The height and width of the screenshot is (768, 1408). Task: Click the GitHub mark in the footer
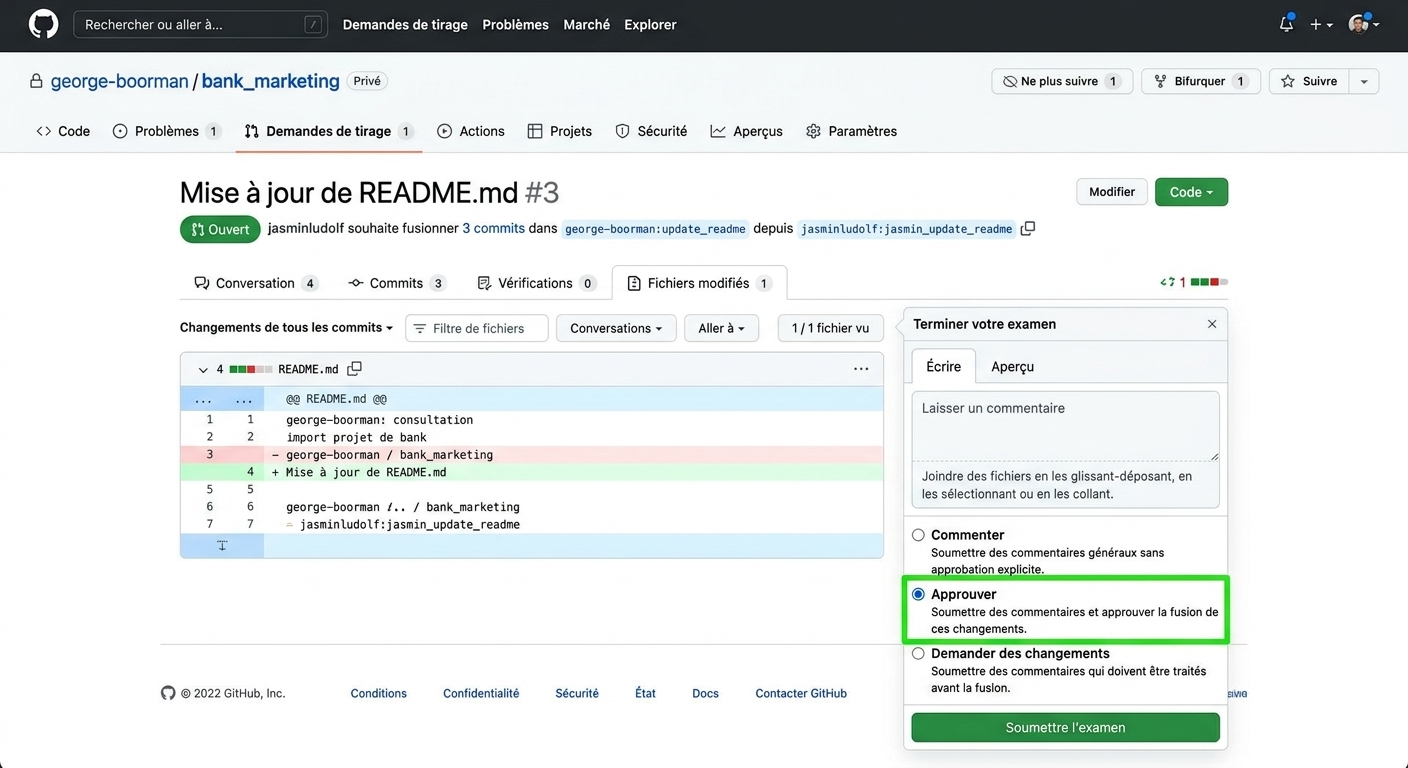[168, 693]
